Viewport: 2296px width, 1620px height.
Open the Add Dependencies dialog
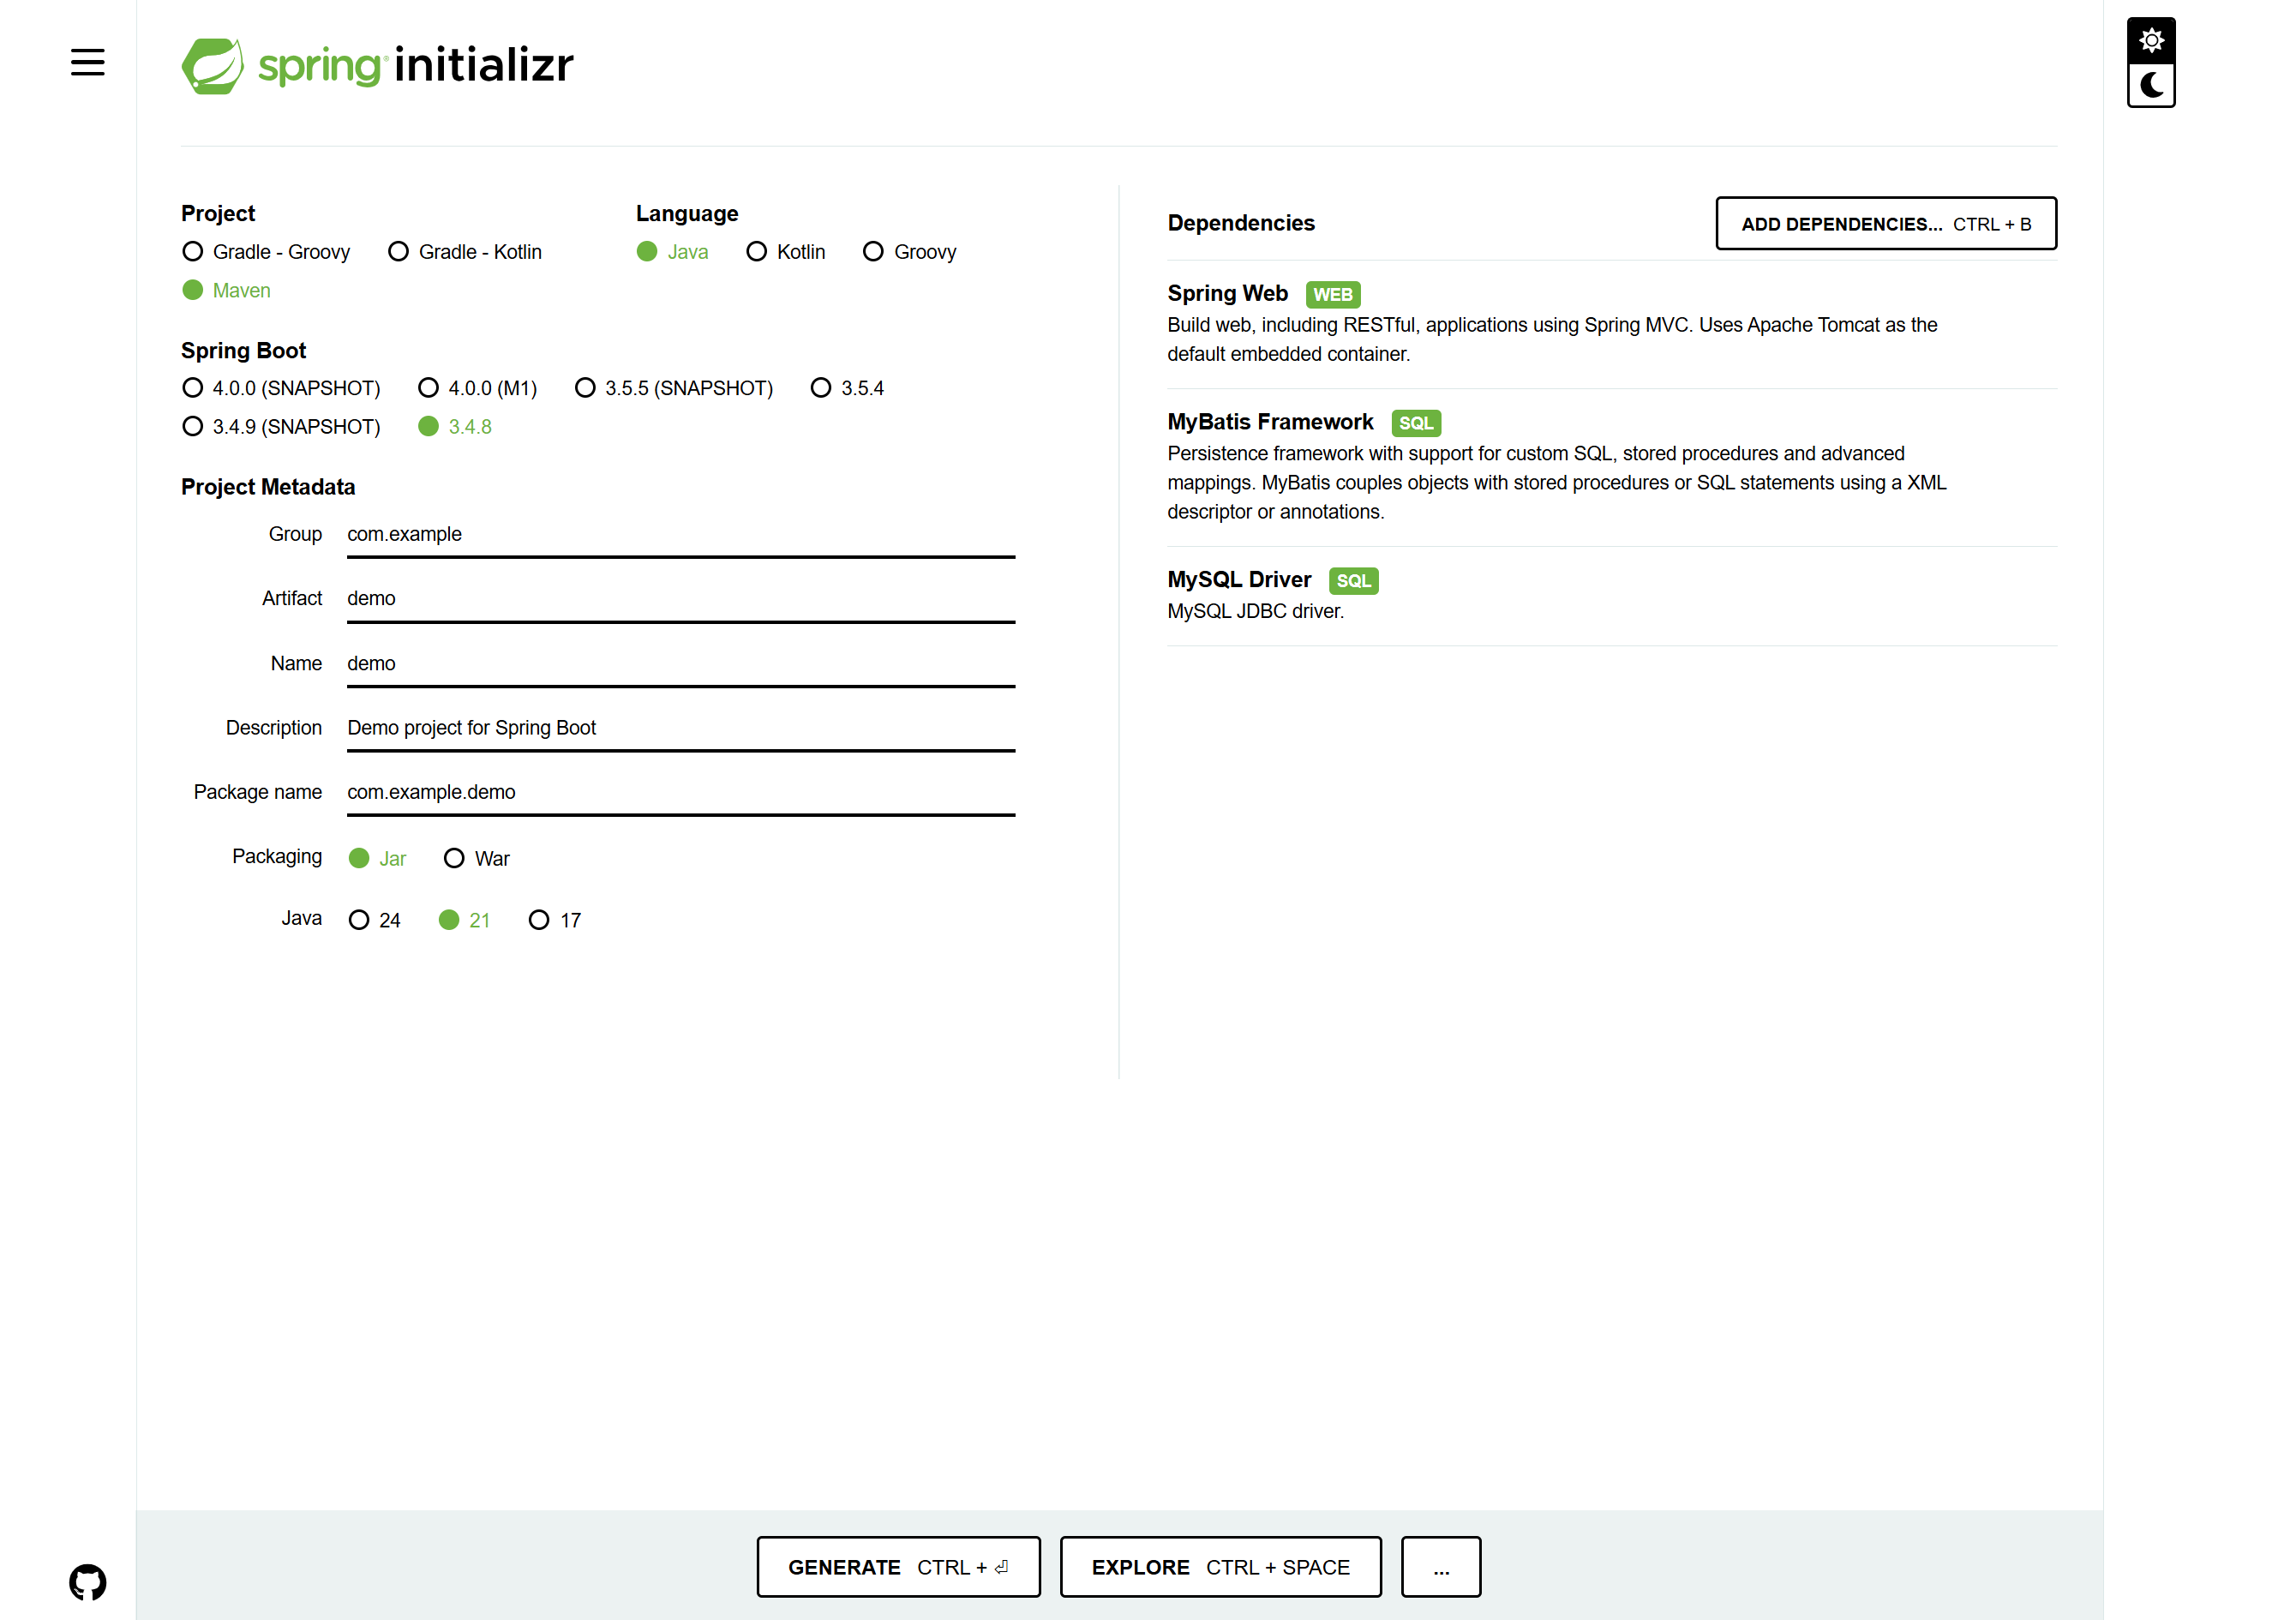click(1886, 224)
